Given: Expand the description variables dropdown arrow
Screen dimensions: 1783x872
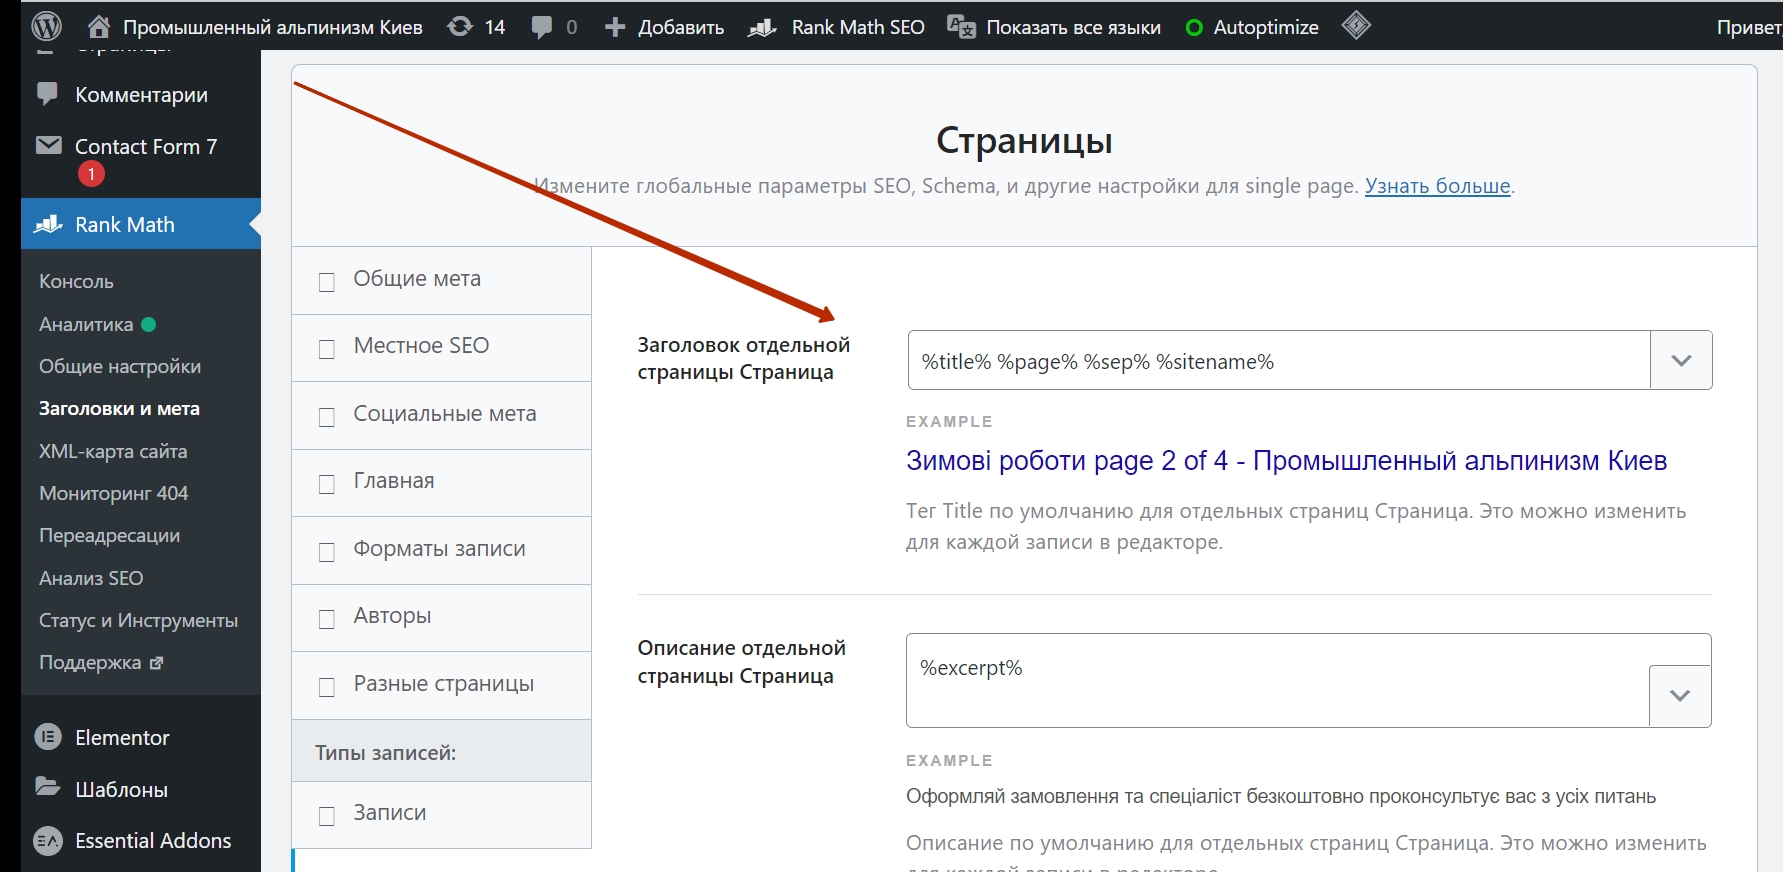Looking at the screenshot, I should click(x=1680, y=695).
